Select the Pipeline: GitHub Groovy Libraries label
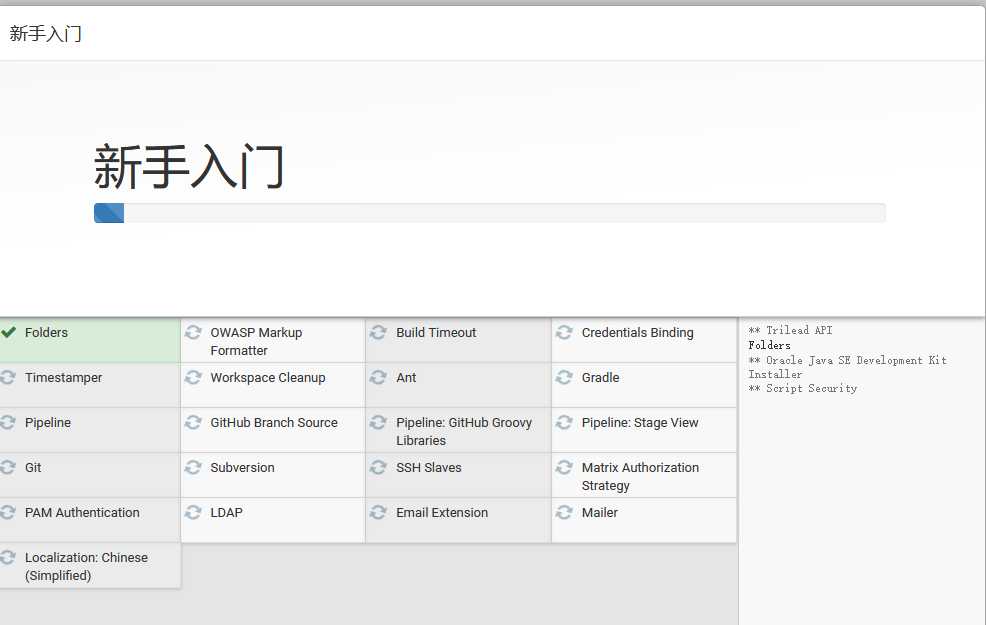 tap(463, 431)
